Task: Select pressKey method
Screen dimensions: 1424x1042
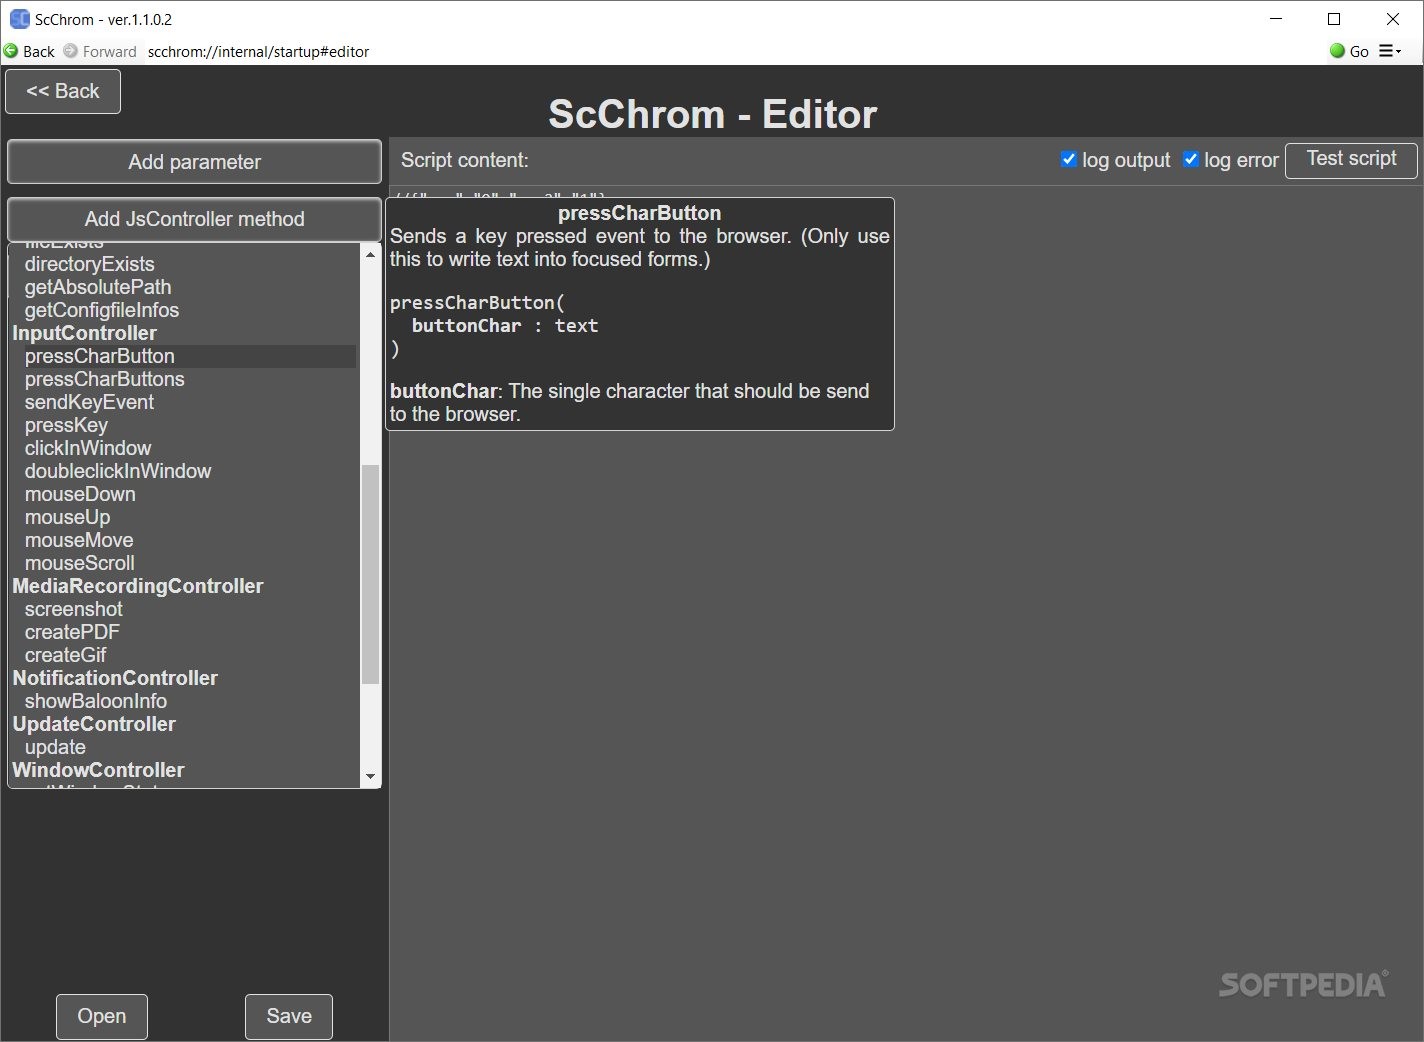Action: click(66, 425)
